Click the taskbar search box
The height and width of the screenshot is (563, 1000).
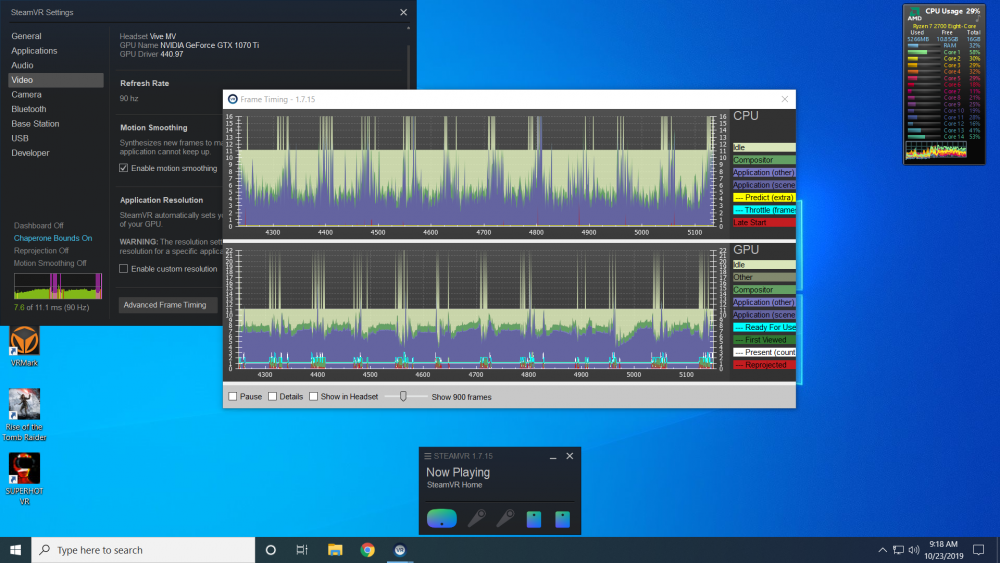[143, 550]
